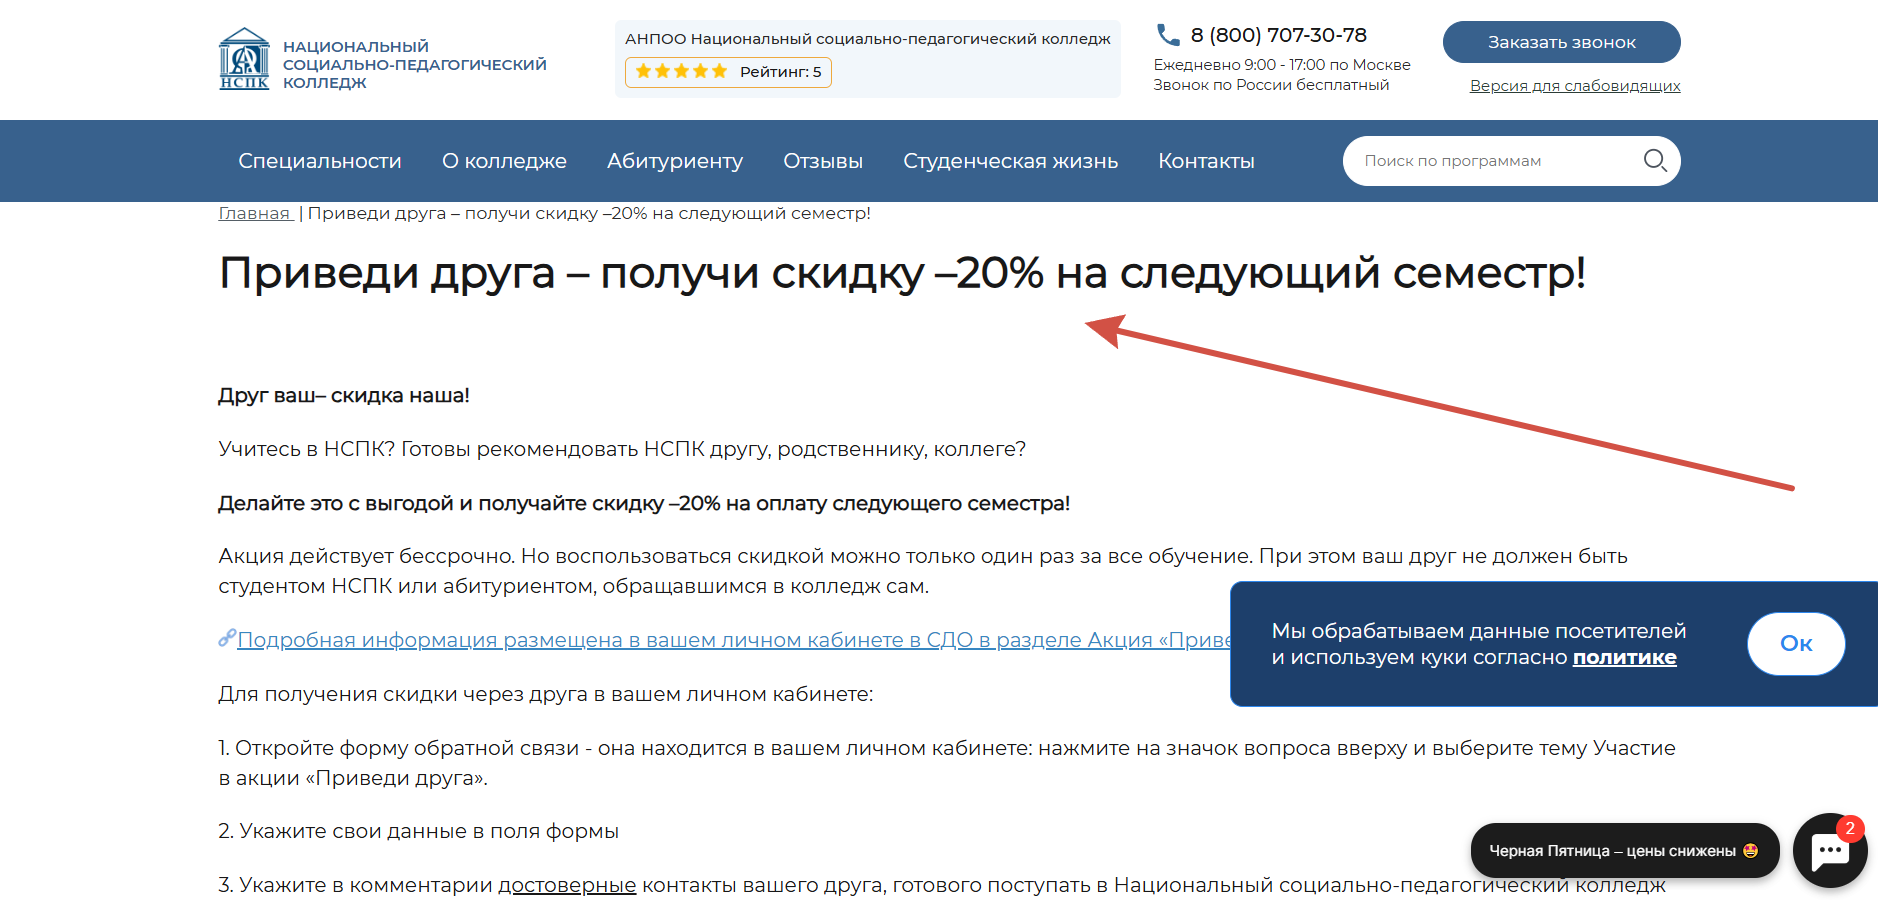Click the page heading Приведи друга
1878x915 pixels.
coord(902,272)
